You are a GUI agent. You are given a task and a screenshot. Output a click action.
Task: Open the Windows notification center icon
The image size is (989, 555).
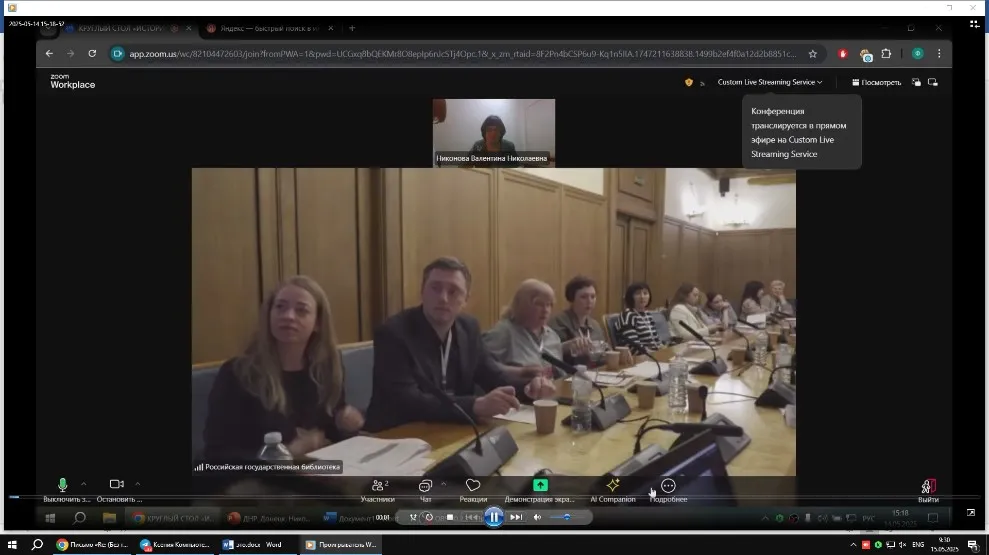pos(973,545)
